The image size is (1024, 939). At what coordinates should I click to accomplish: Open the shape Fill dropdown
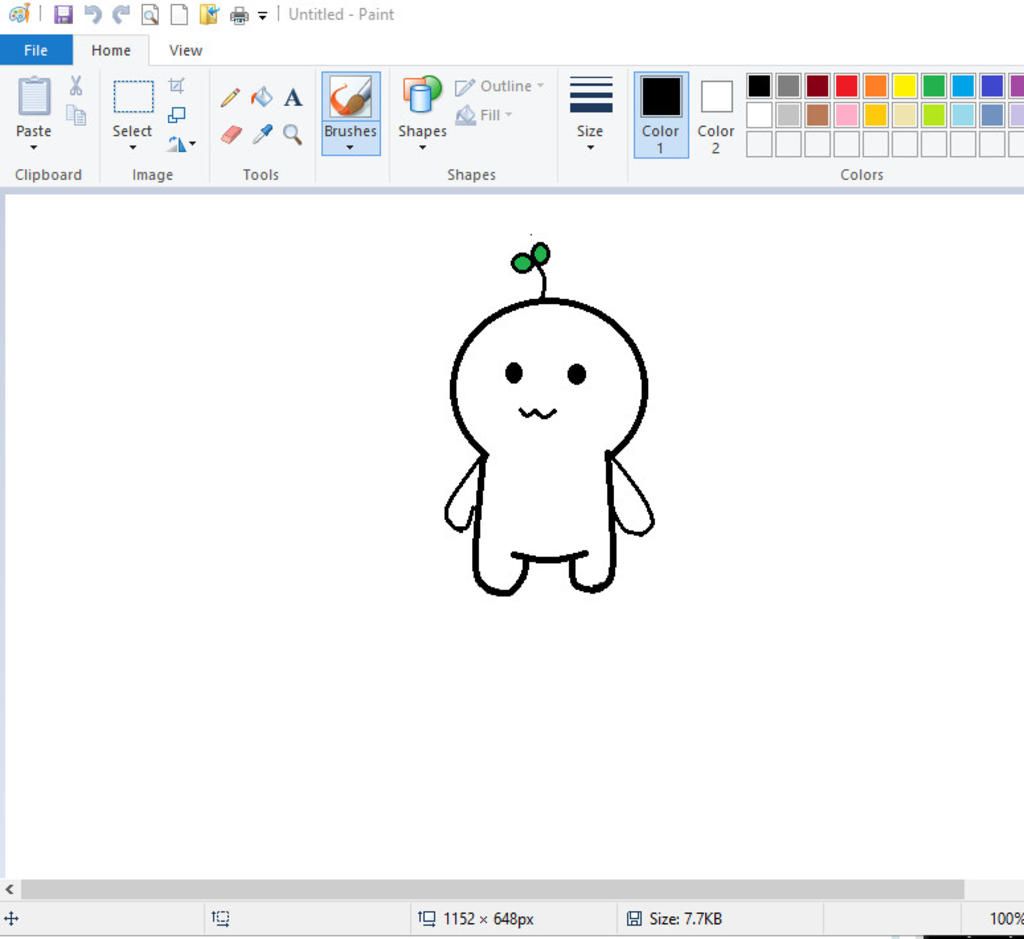click(484, 115)
